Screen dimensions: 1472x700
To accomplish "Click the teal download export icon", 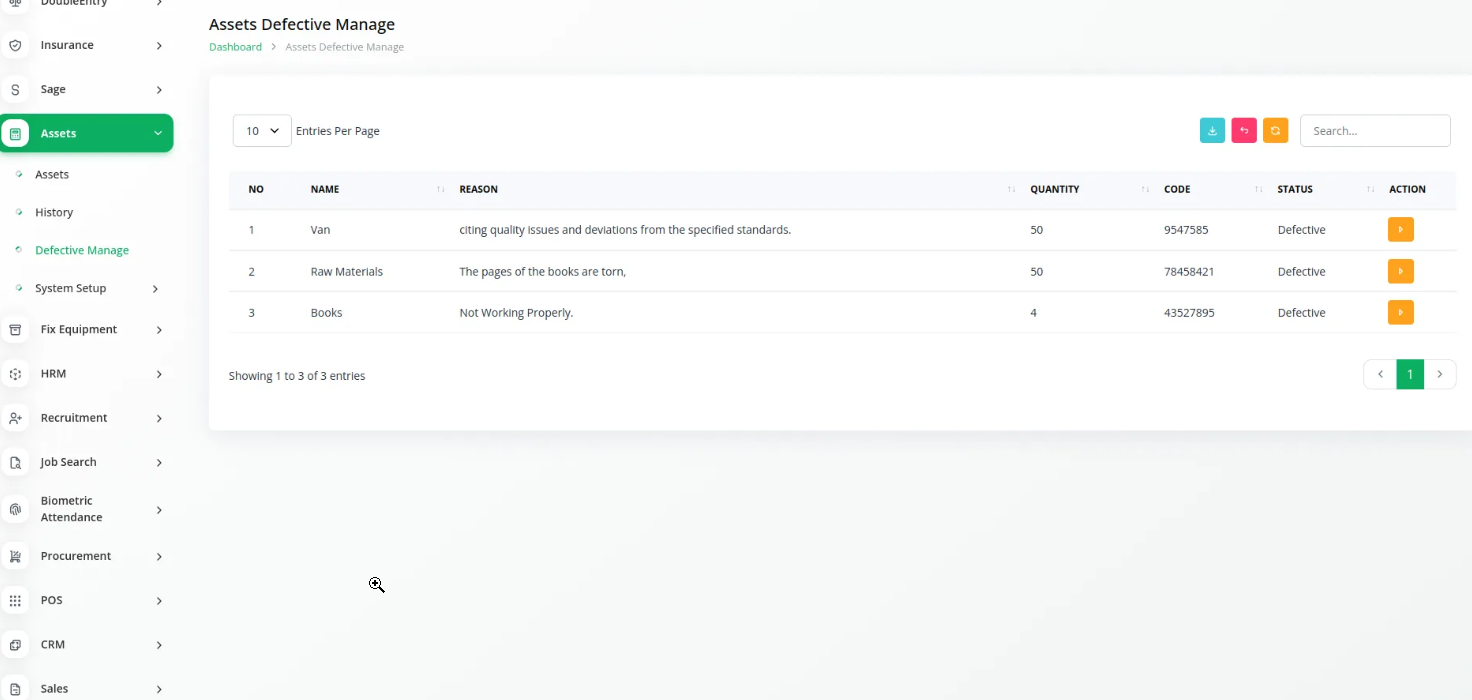I will pyautogui.click(x=1212, y=131).
